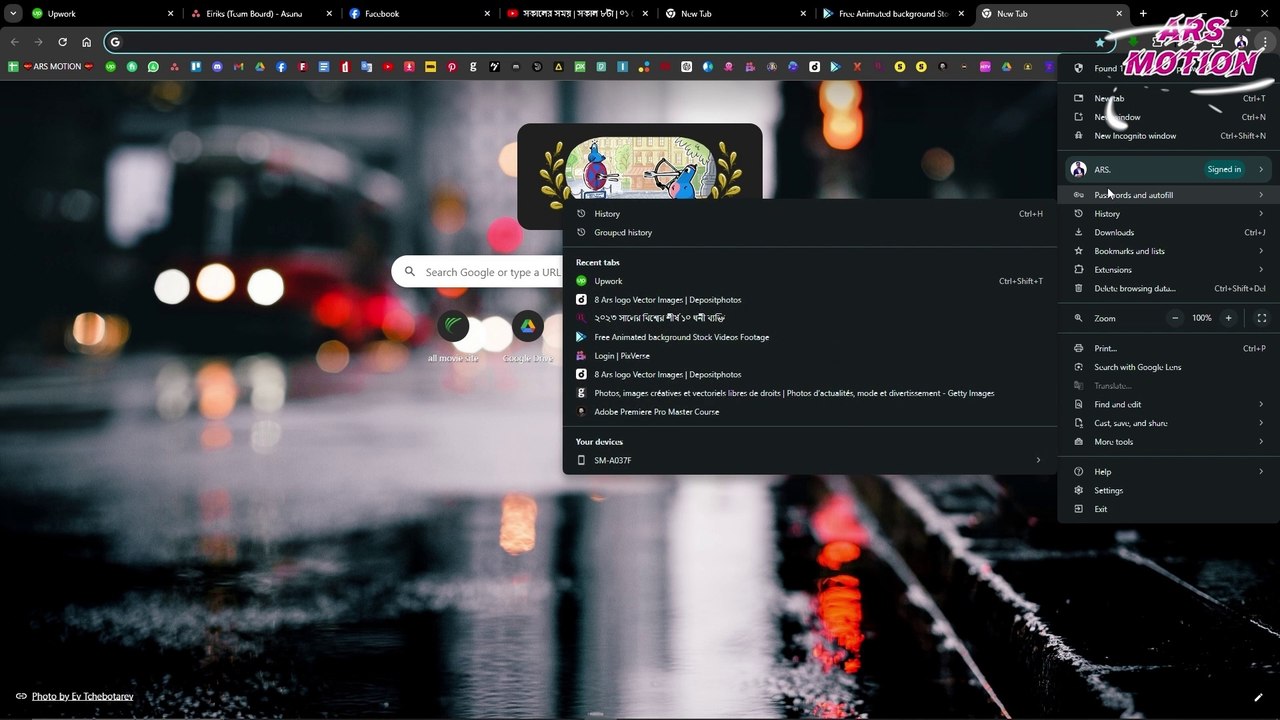The image size is (1280, 720).
Task: Click Exit in Chrome menu
Action: [1168, 509]
